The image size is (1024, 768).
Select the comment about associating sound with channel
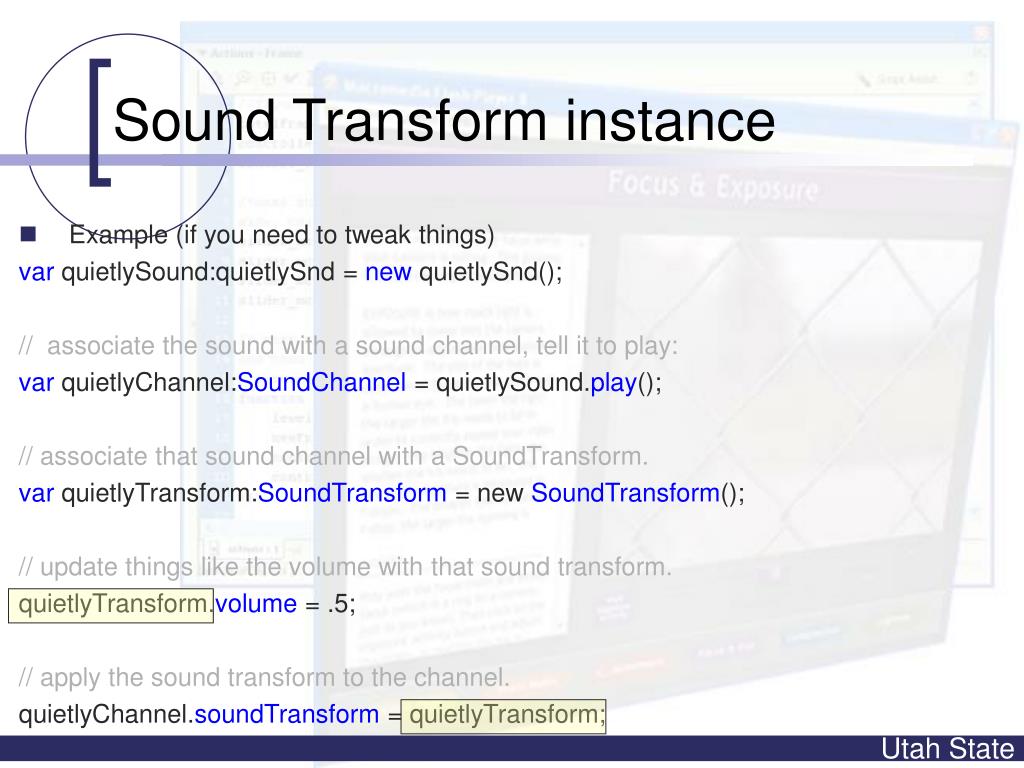pos(348,345)
